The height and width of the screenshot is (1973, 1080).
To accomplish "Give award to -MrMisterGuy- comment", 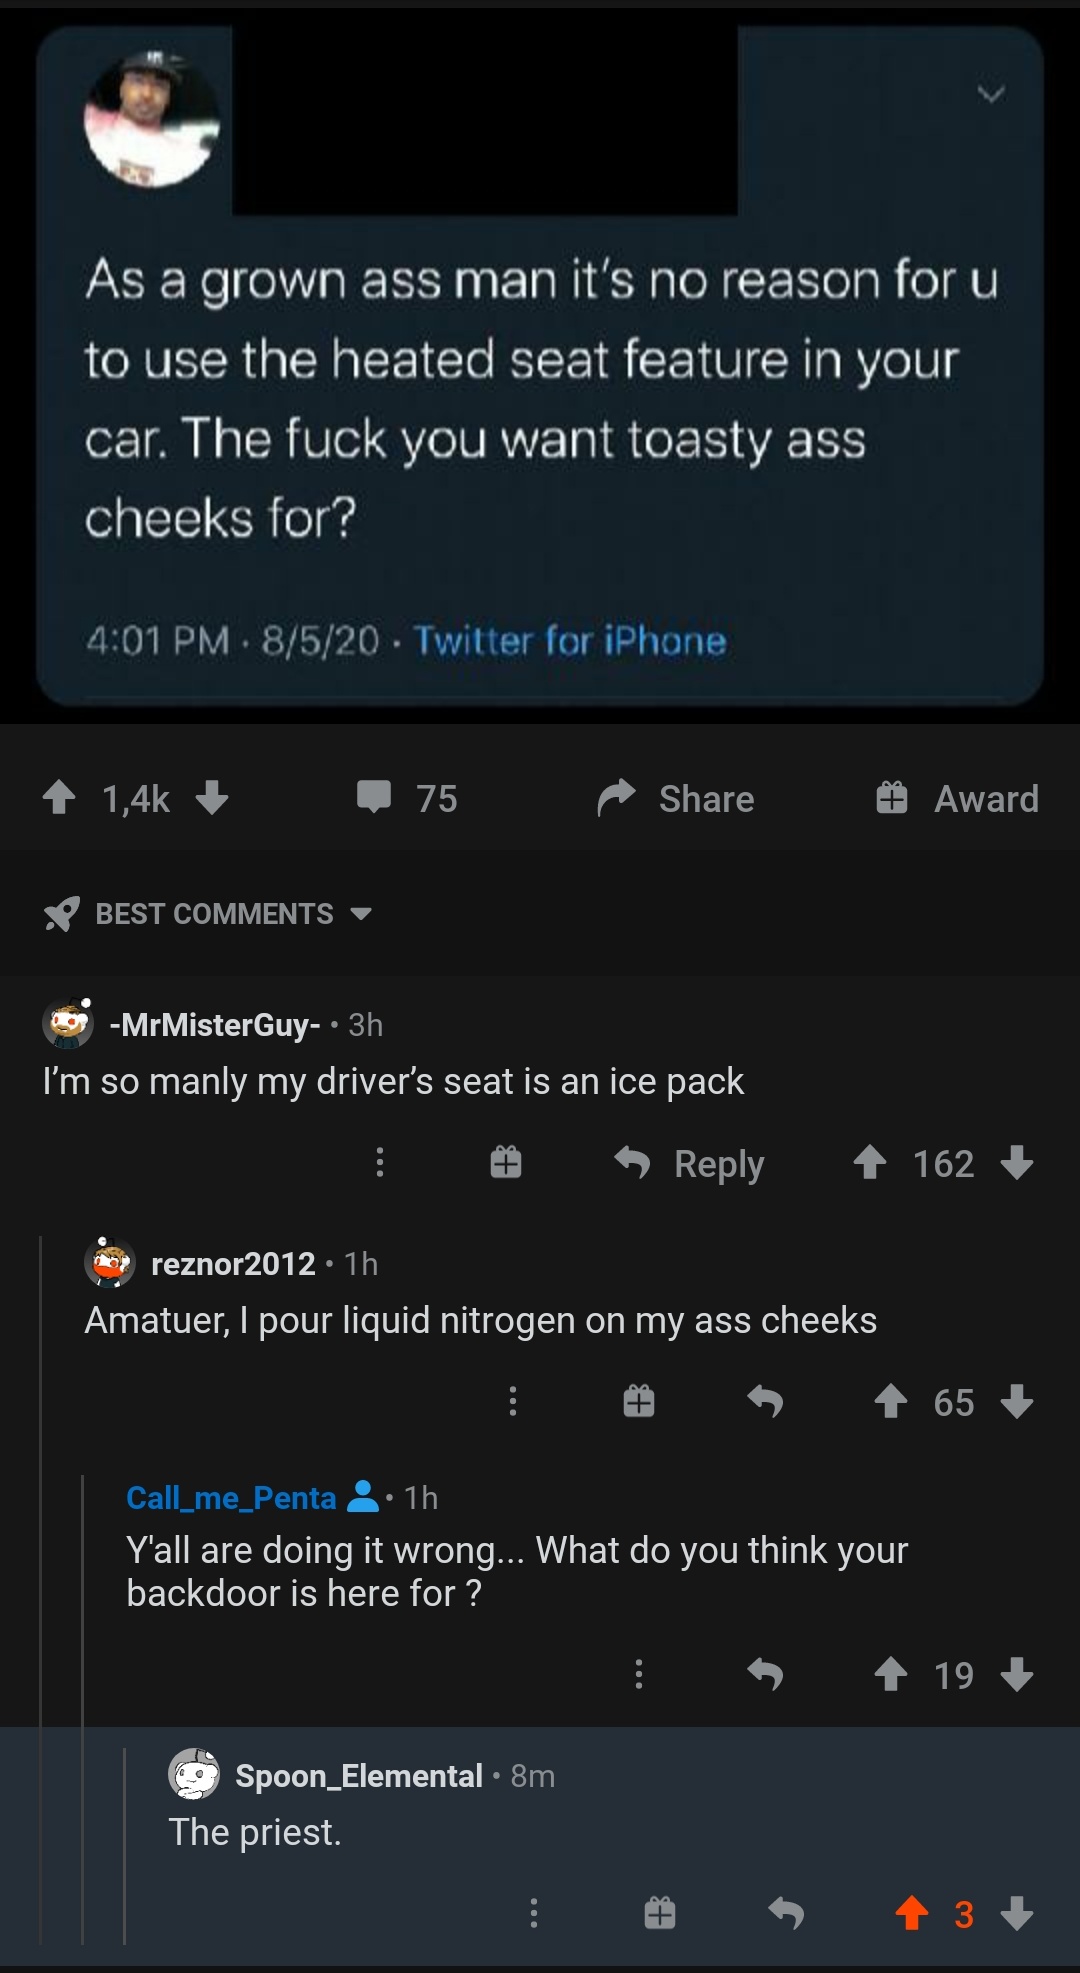I will click(x=506, y=1162).
